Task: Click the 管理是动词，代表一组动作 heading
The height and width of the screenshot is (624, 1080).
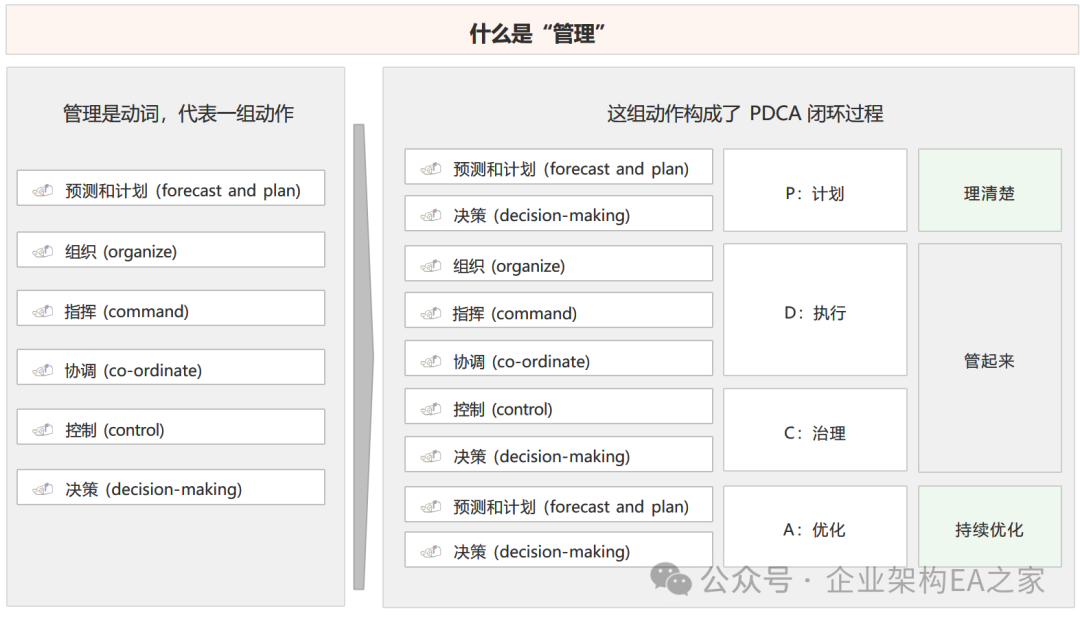Action: pyautogui.click(x=178, y=113)
